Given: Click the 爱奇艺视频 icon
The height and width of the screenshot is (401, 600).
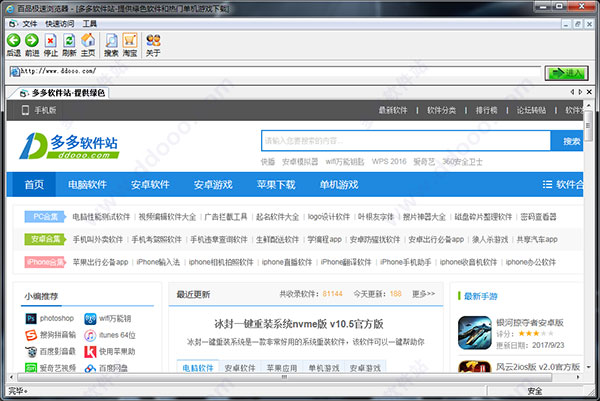Looking at the screenshot, I should 31,367.
